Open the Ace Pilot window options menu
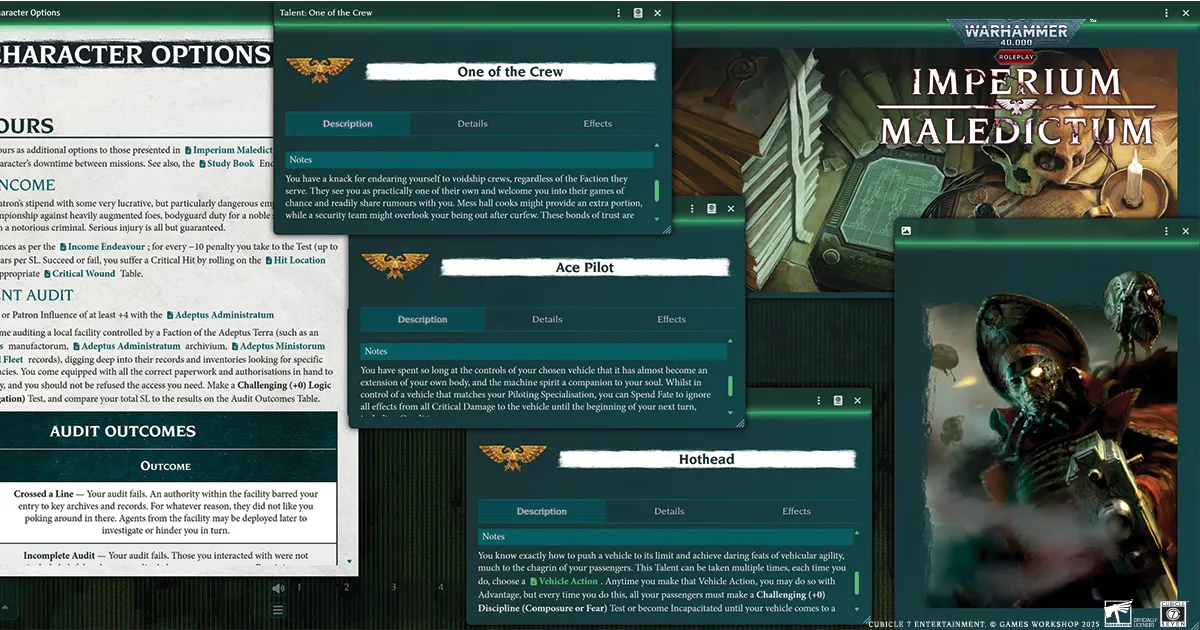The height and width of the screenshot is (630, 1200). click(694, 209)
